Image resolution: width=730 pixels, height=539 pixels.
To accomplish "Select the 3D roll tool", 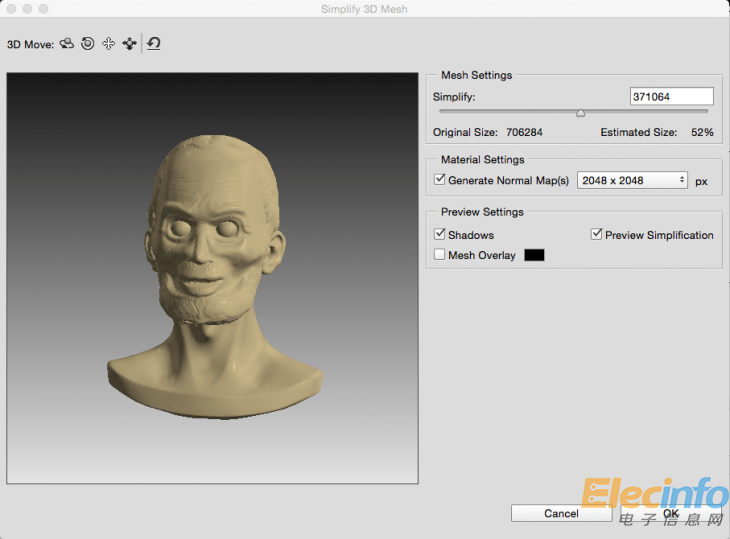I will [88, 44].
